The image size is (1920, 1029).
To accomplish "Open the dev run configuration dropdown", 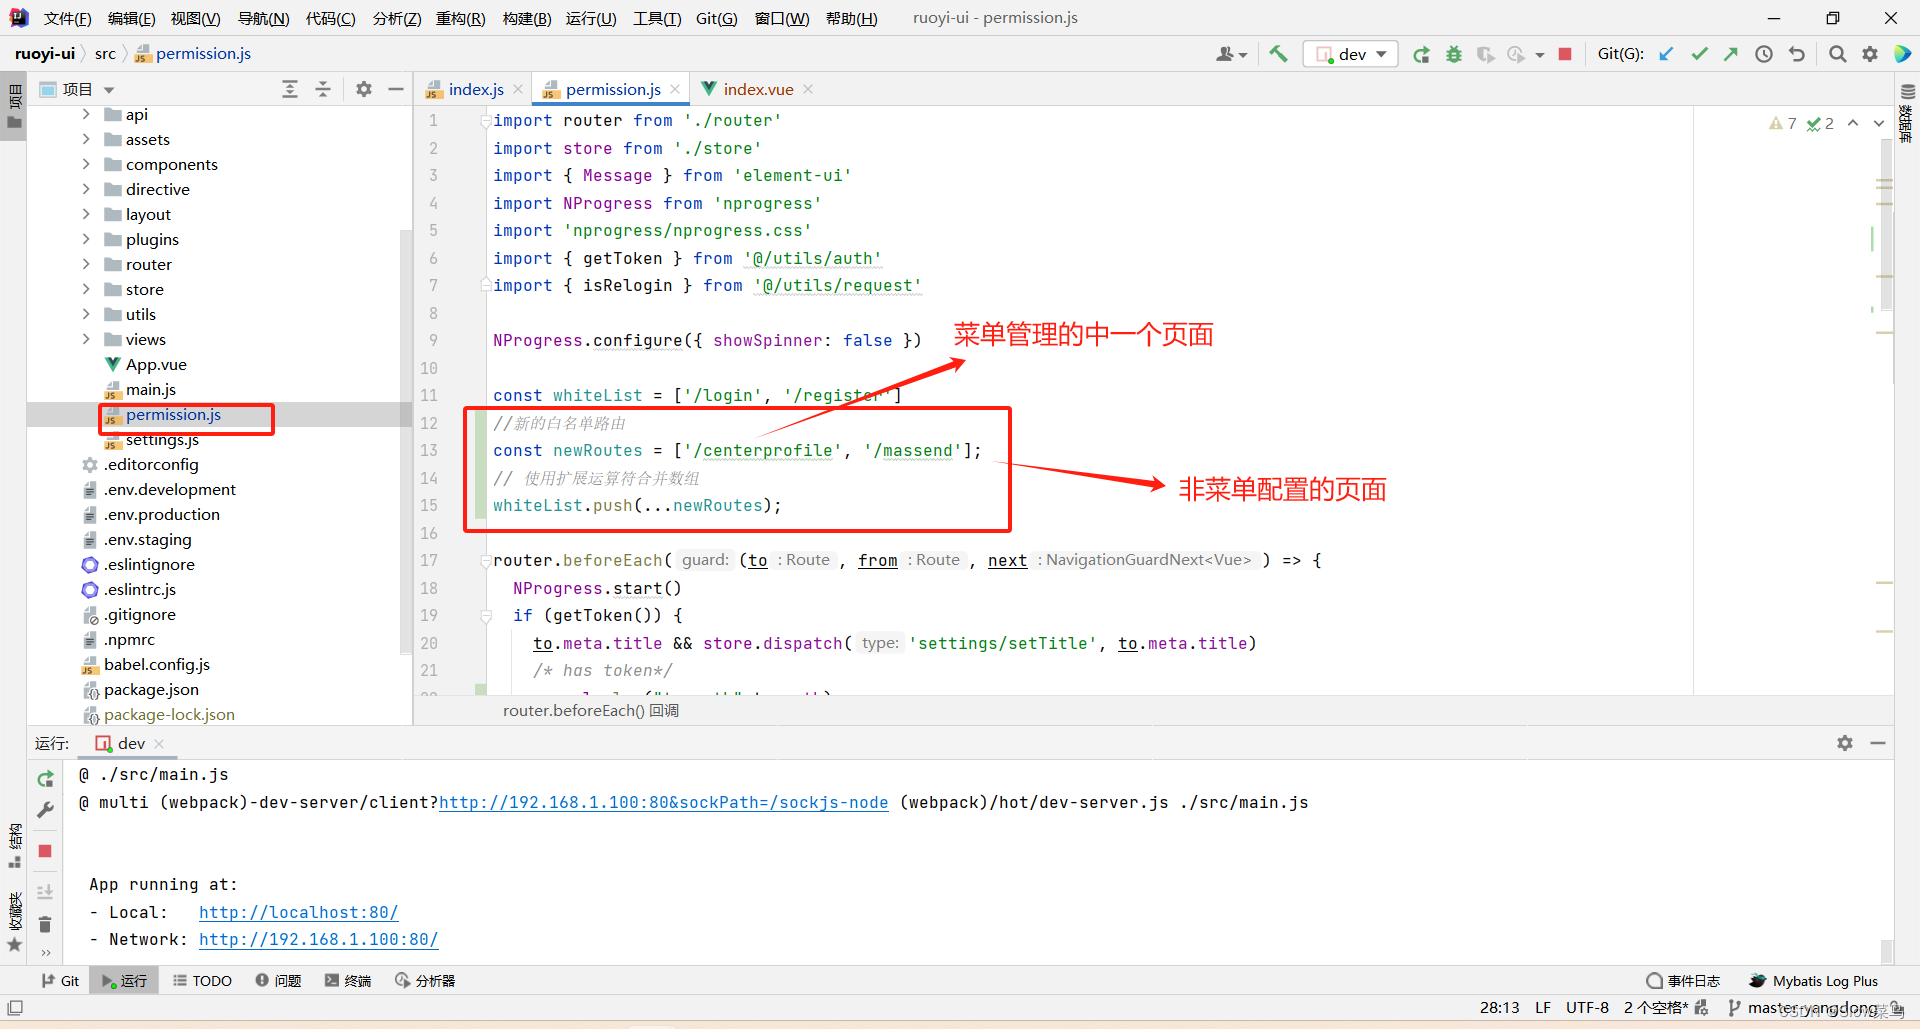I will [1350, 54].
